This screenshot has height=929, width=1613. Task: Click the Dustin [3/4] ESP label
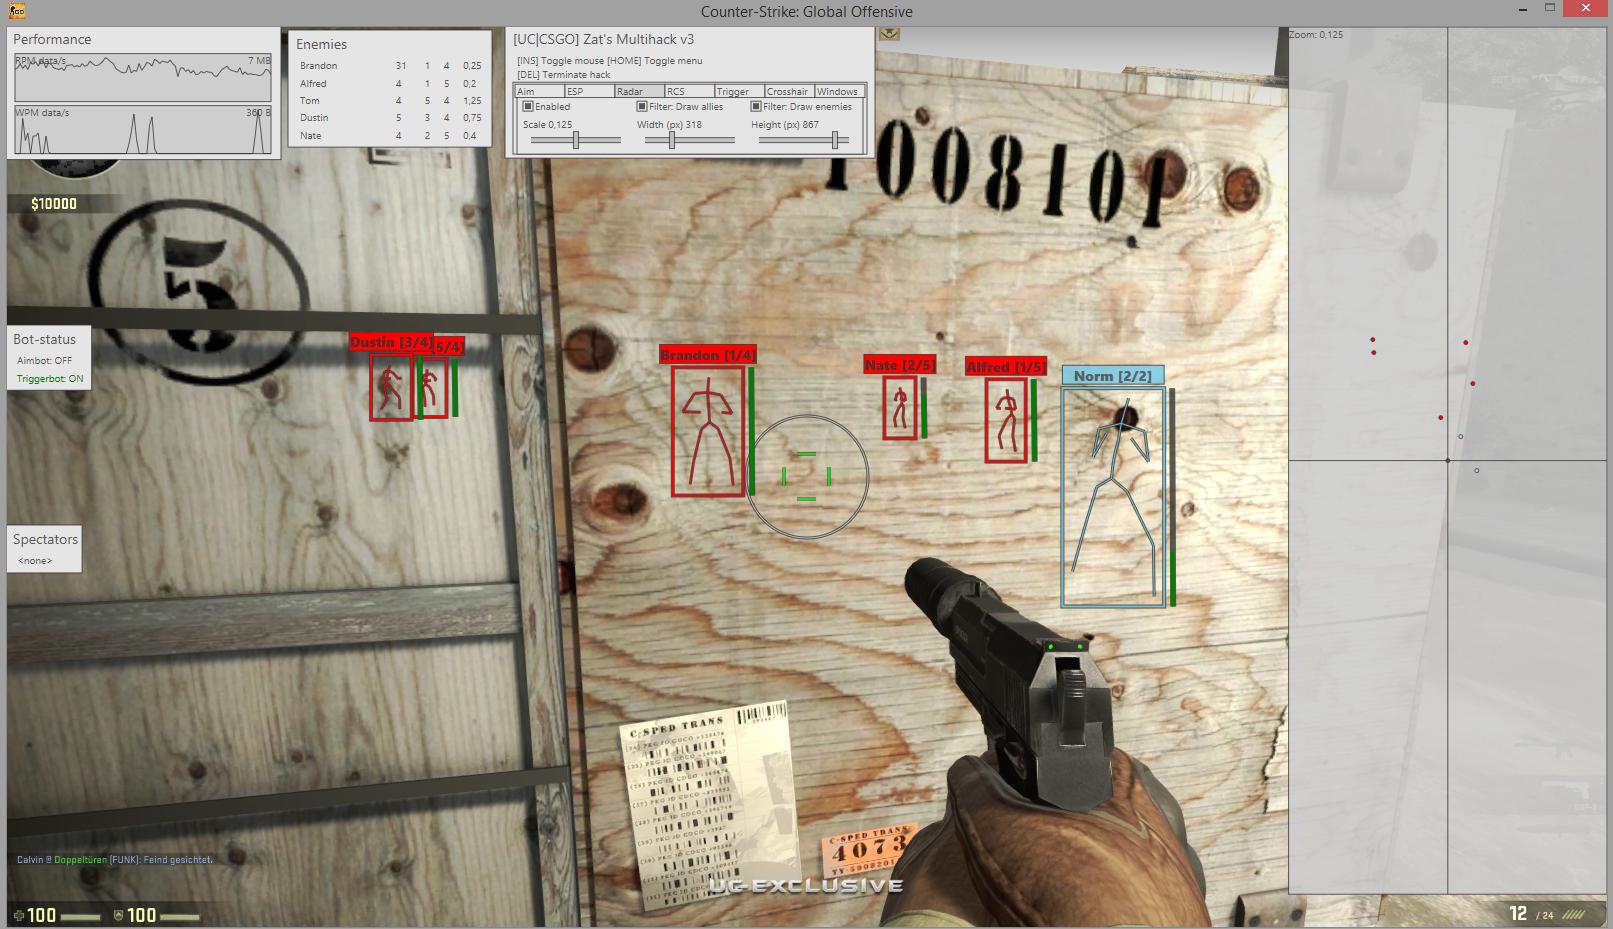(391, 342)
